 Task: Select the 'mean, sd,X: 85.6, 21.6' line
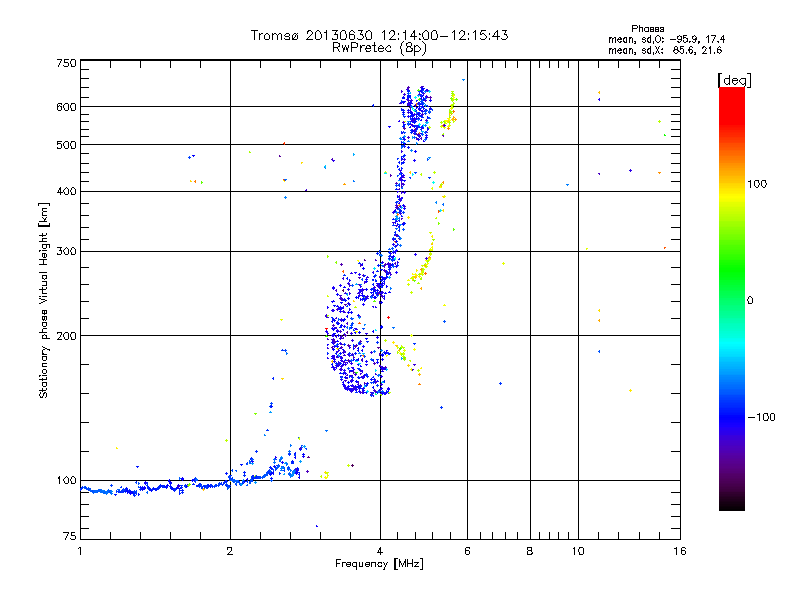pyautogui.click(x=665, y=50)
